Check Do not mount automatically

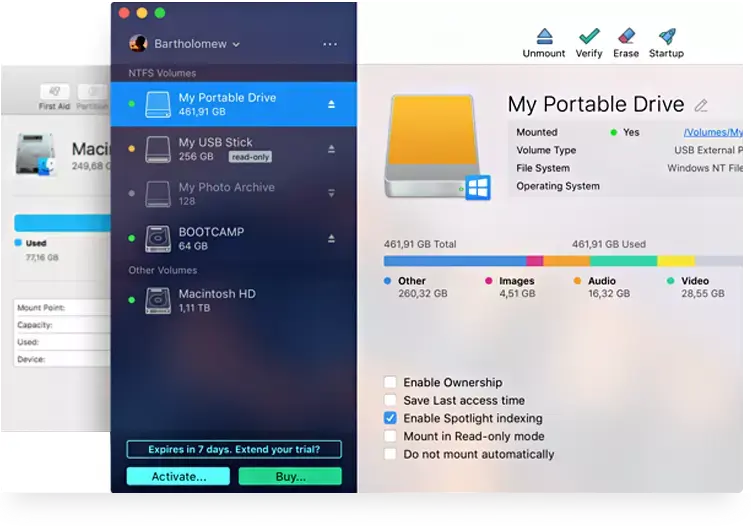[390, 454]
